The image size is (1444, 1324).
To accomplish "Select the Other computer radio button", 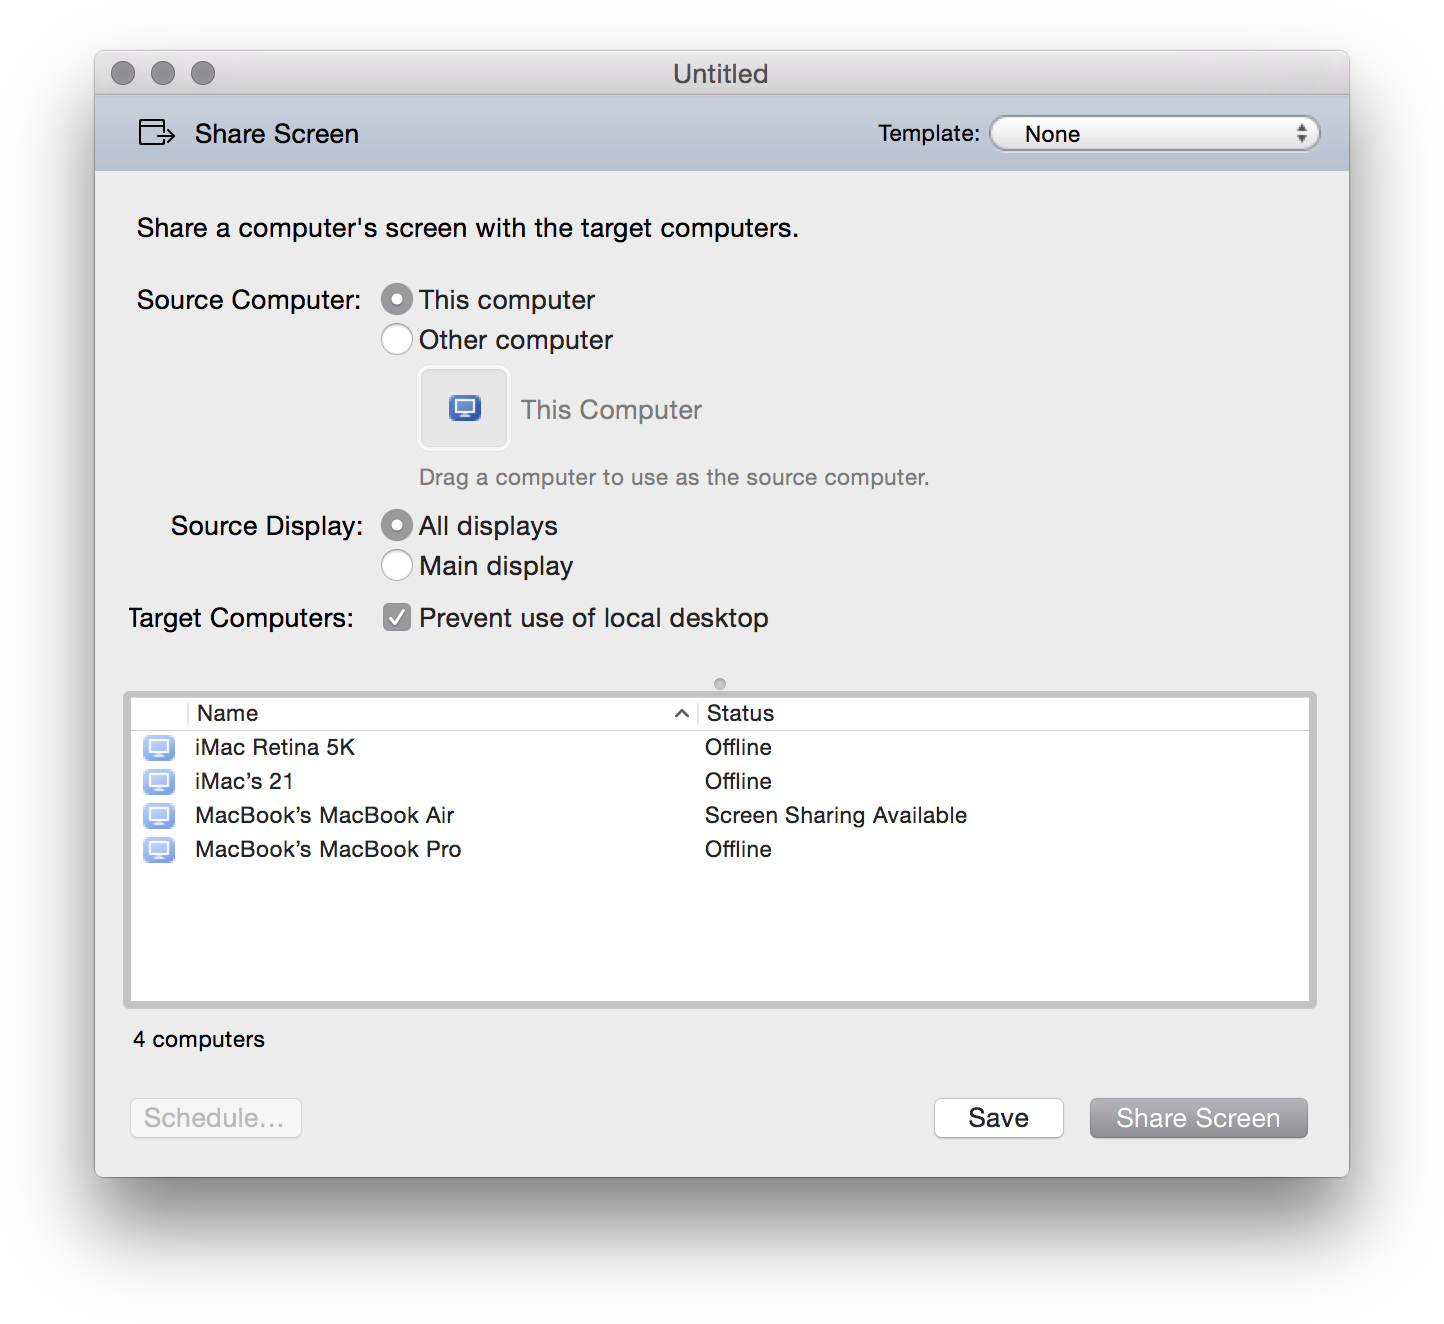I will (x=397, y=339).
